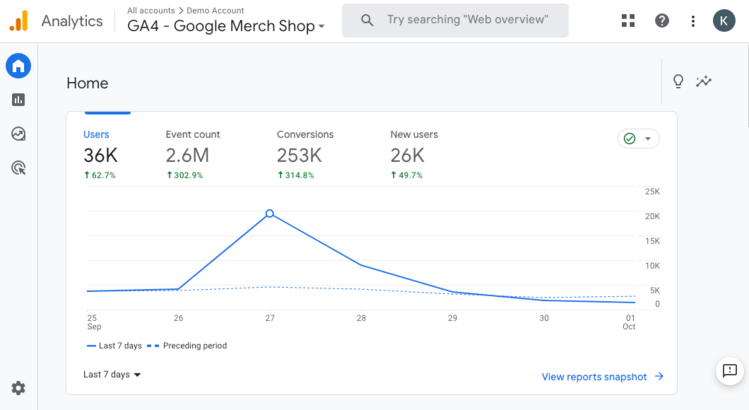Screen dimensions: 749x410
Task: Click the arrow beside View reports snapshot
Action: (659, 377)
